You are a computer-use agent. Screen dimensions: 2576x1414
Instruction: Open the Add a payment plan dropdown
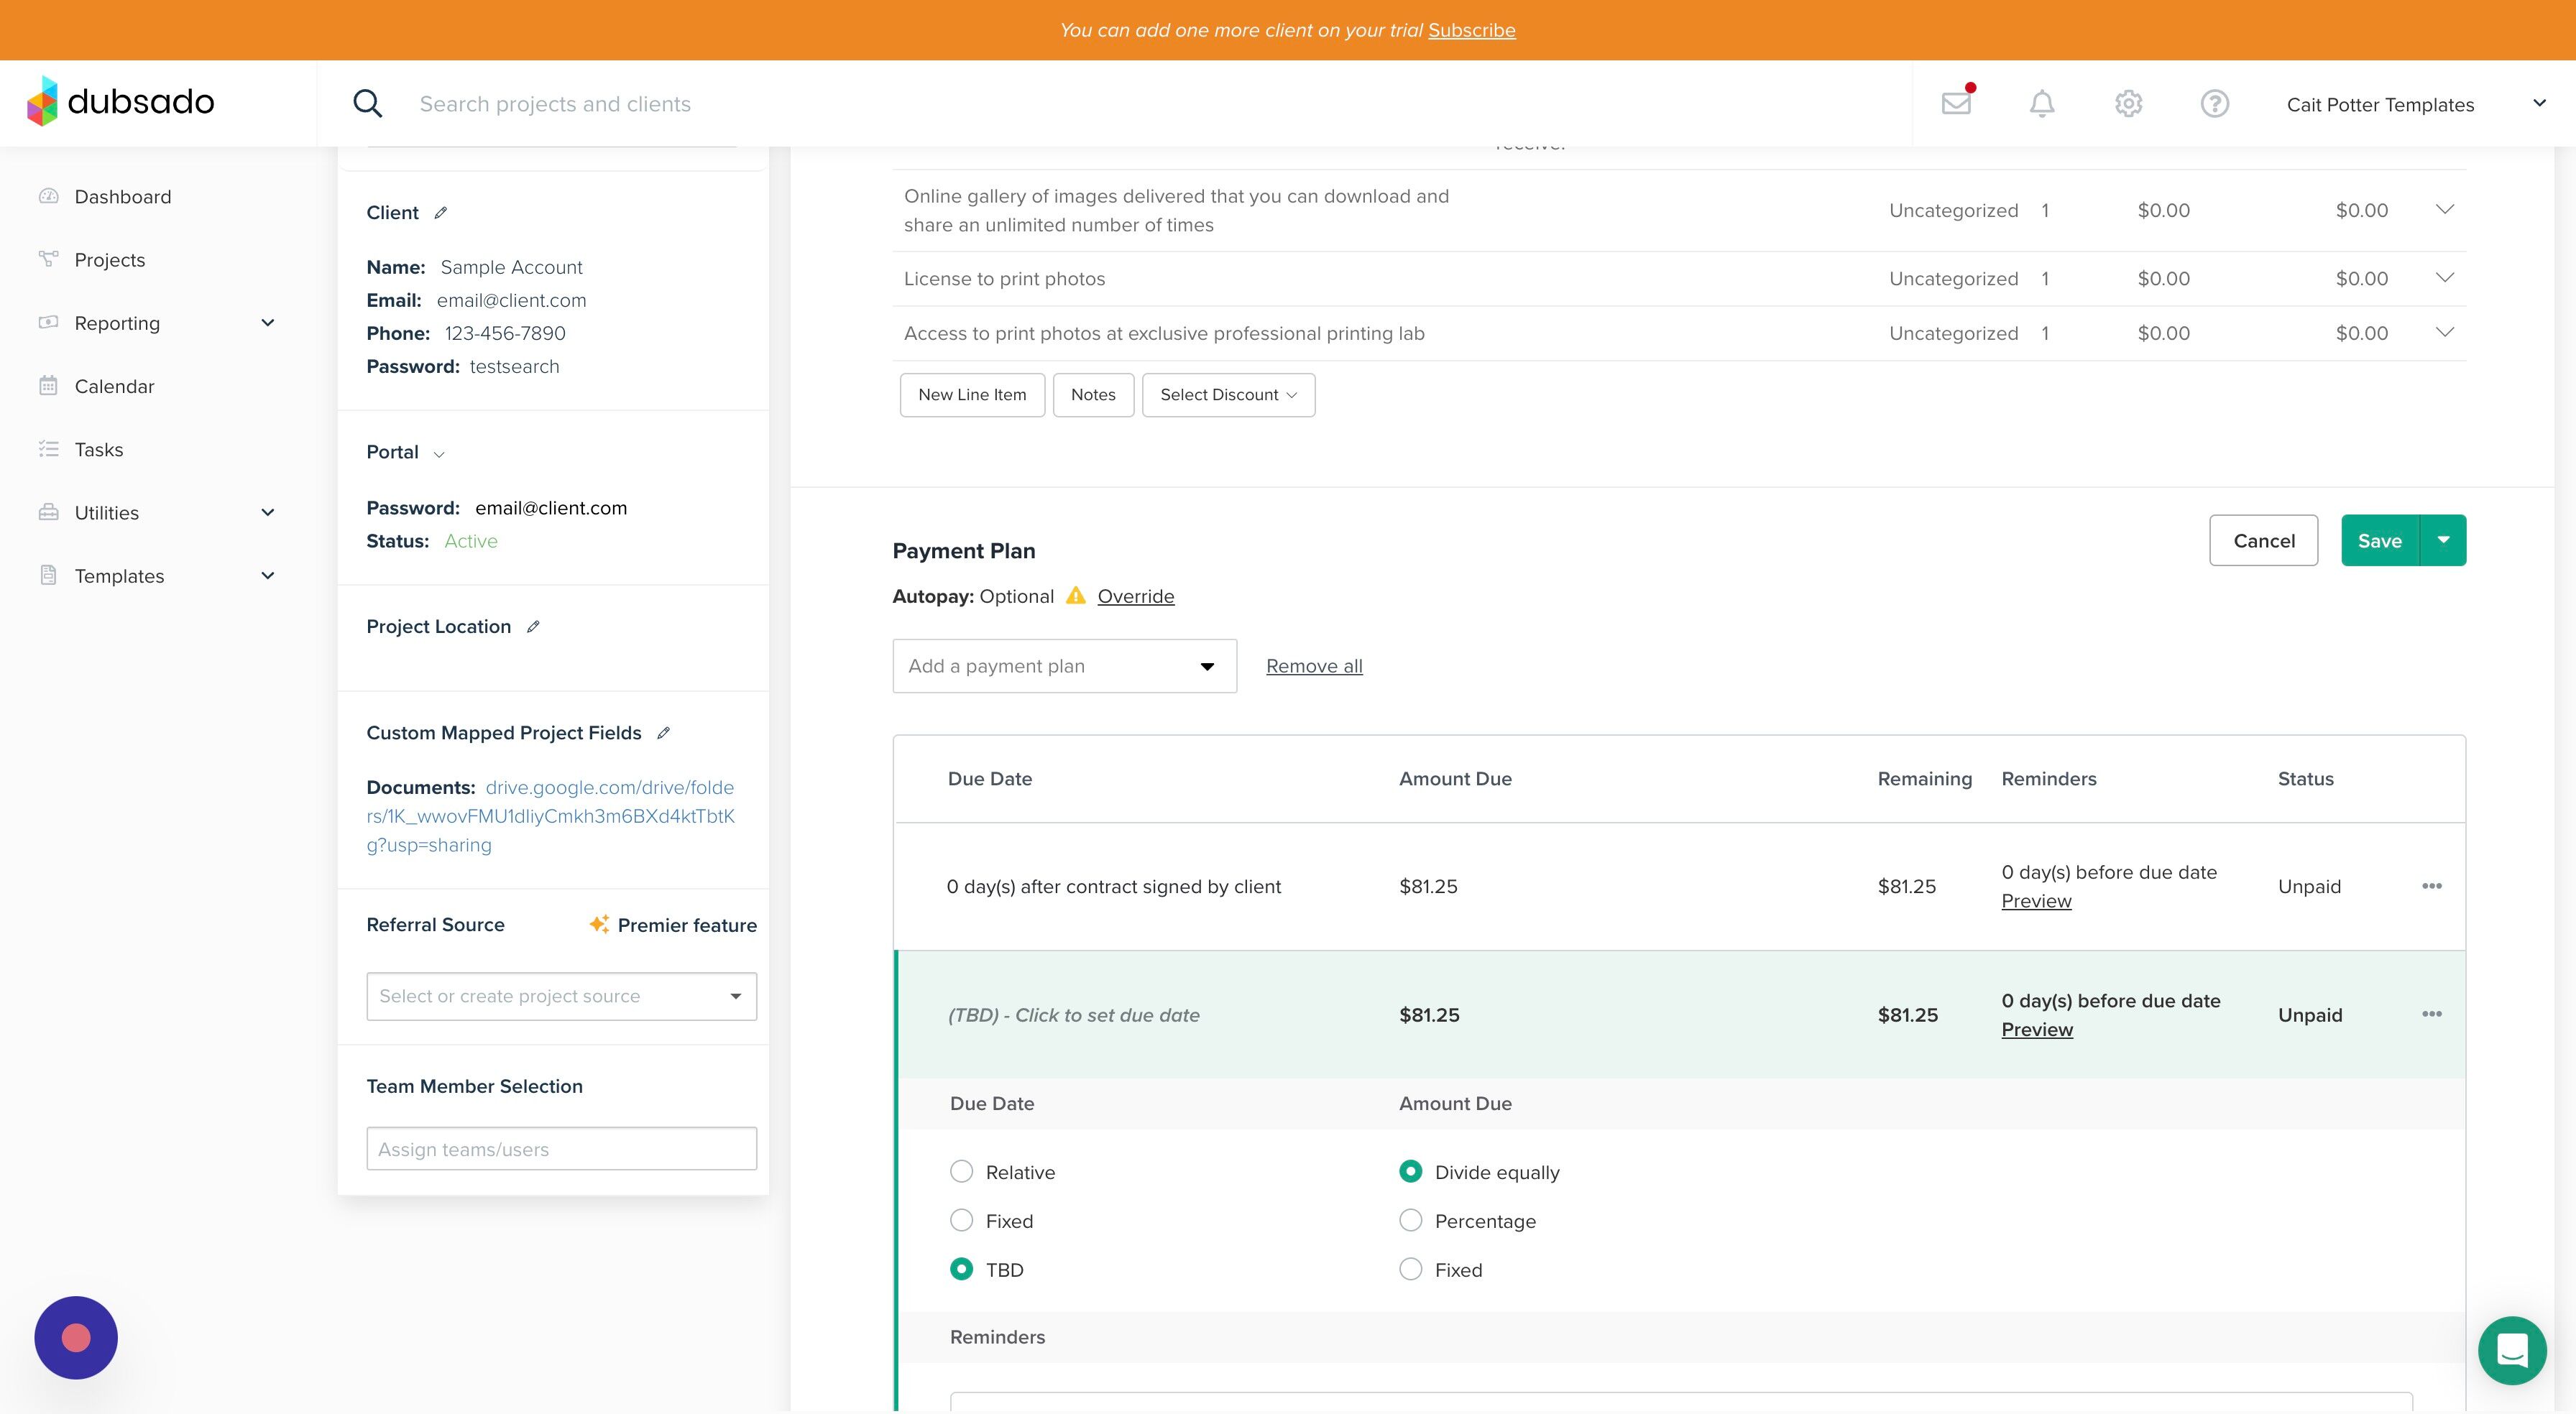pos(1064,666)
